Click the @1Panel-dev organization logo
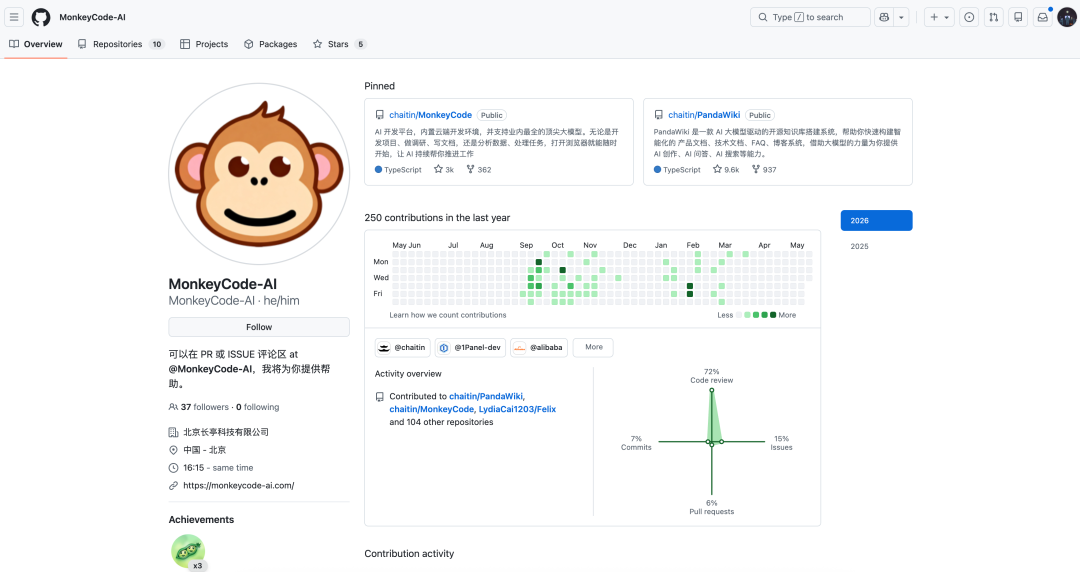This screenshot has width=1080, height=572. (x=444, y=347)
